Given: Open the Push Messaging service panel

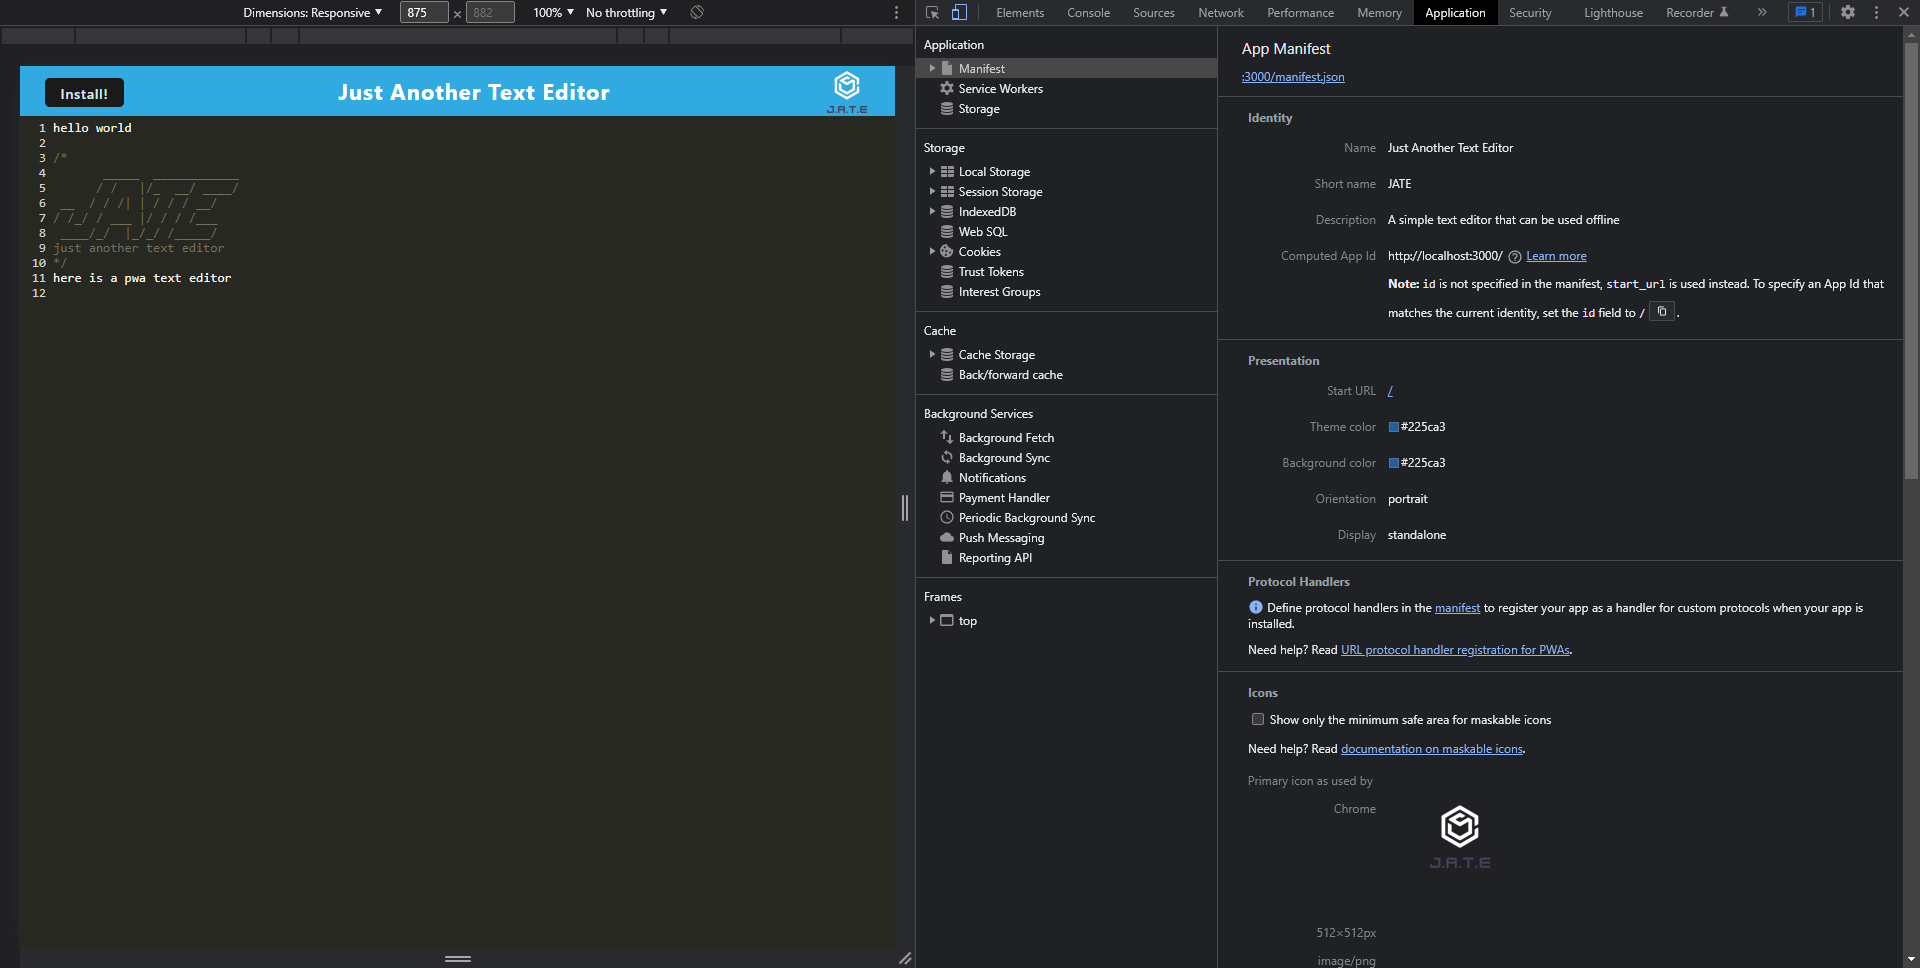Looking at the screenshot, I should click(1001, 537).
